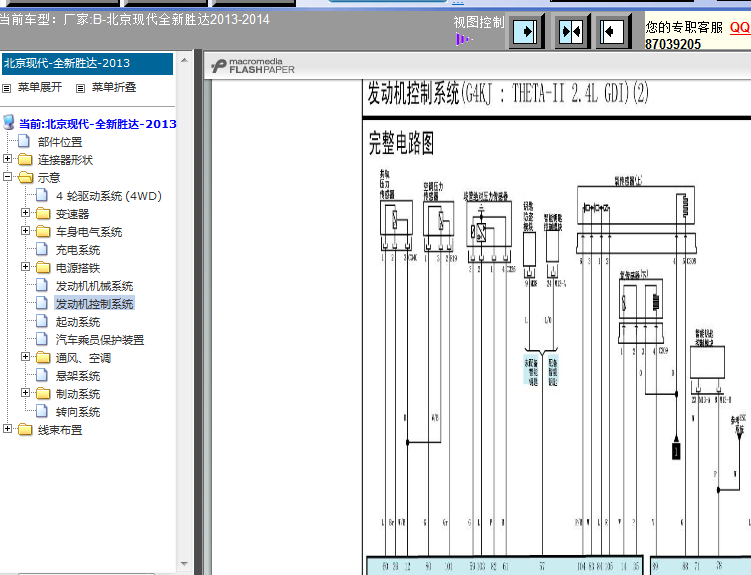Expand the 连接器形状 tree node

[x=7, y=158]
